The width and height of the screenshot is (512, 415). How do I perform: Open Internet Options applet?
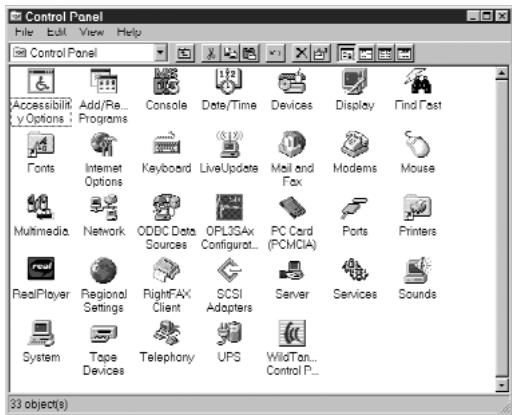(x=104, y=144)
